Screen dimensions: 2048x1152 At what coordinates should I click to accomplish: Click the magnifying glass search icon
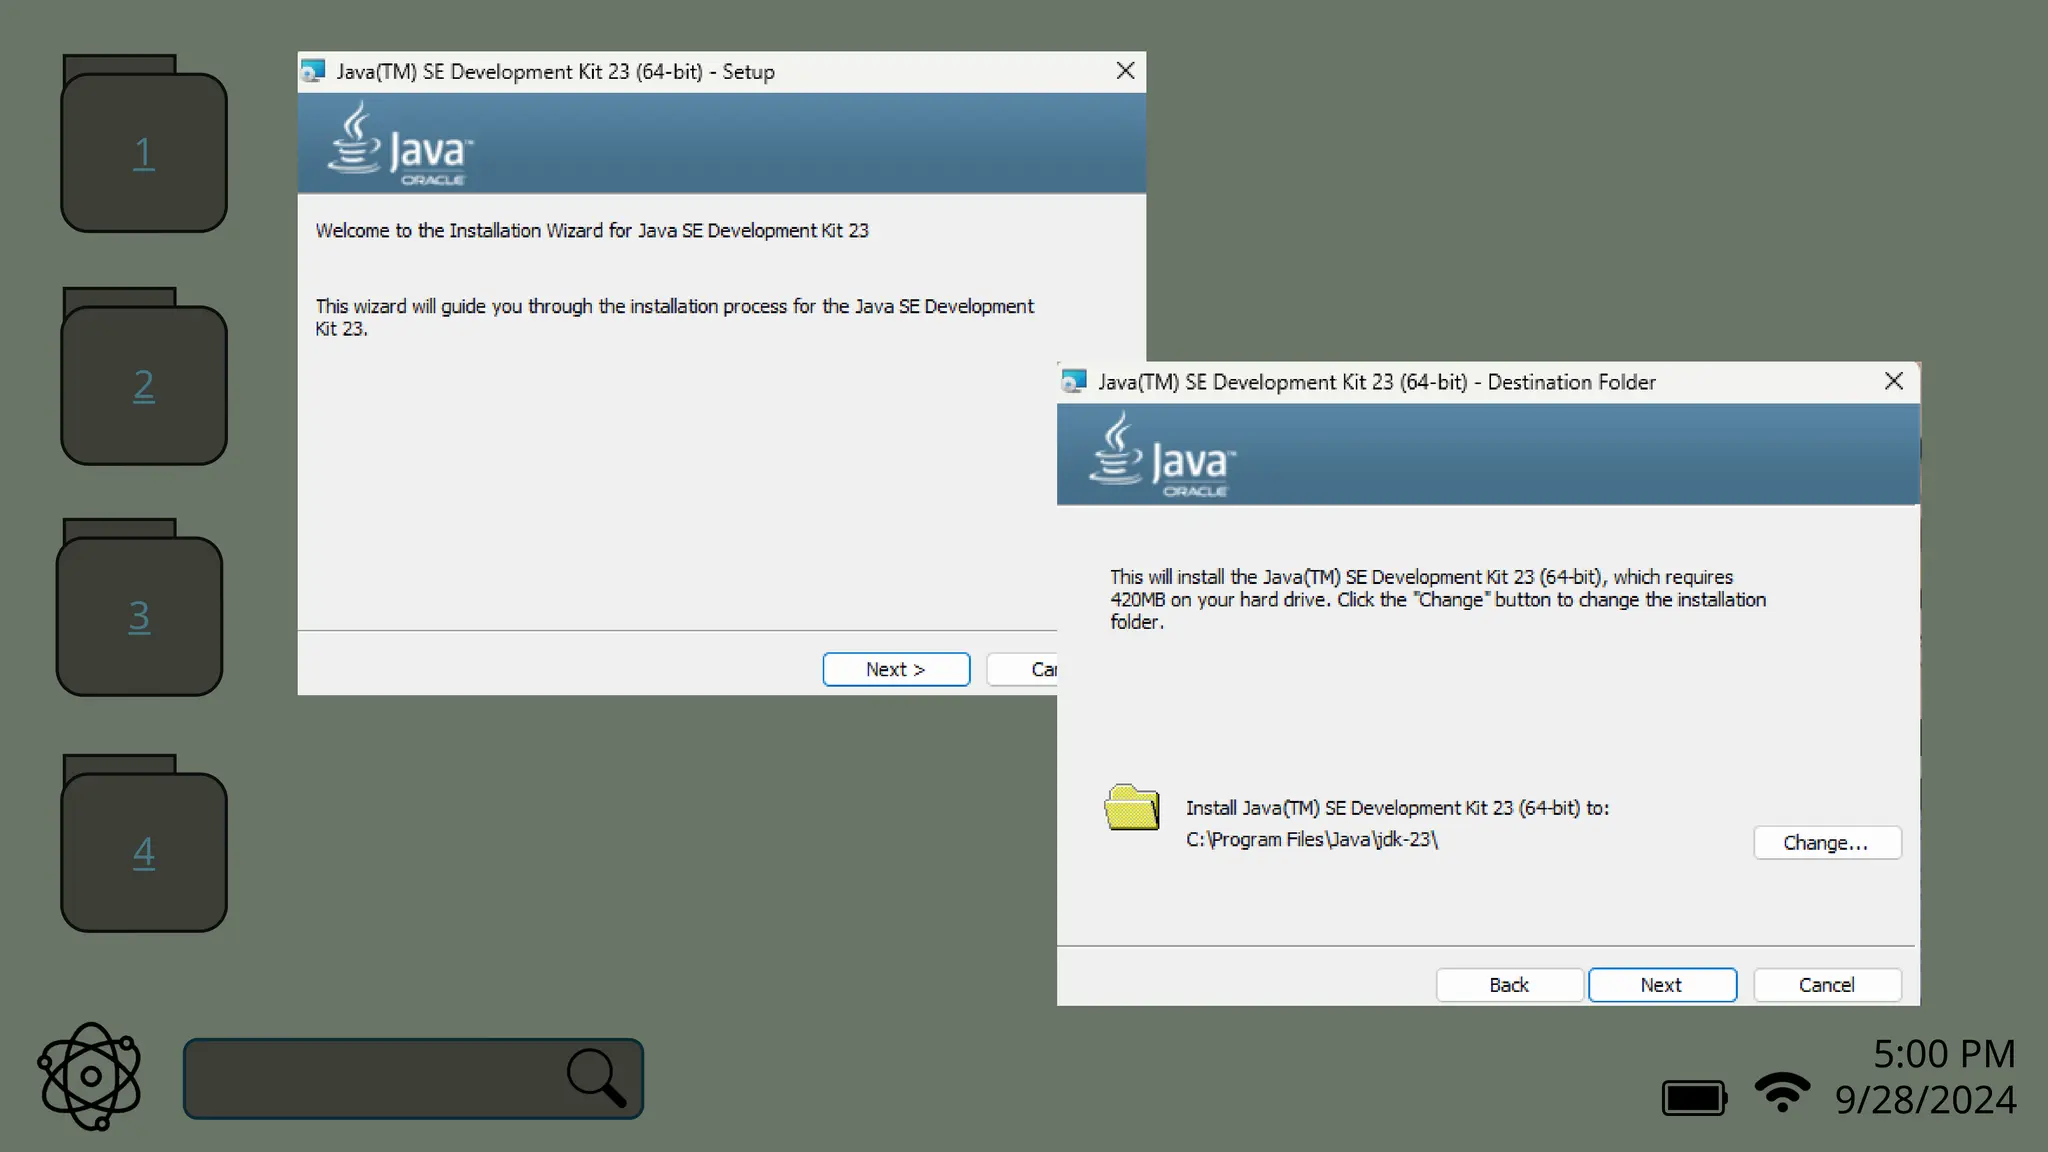[x=597, y=1078]
